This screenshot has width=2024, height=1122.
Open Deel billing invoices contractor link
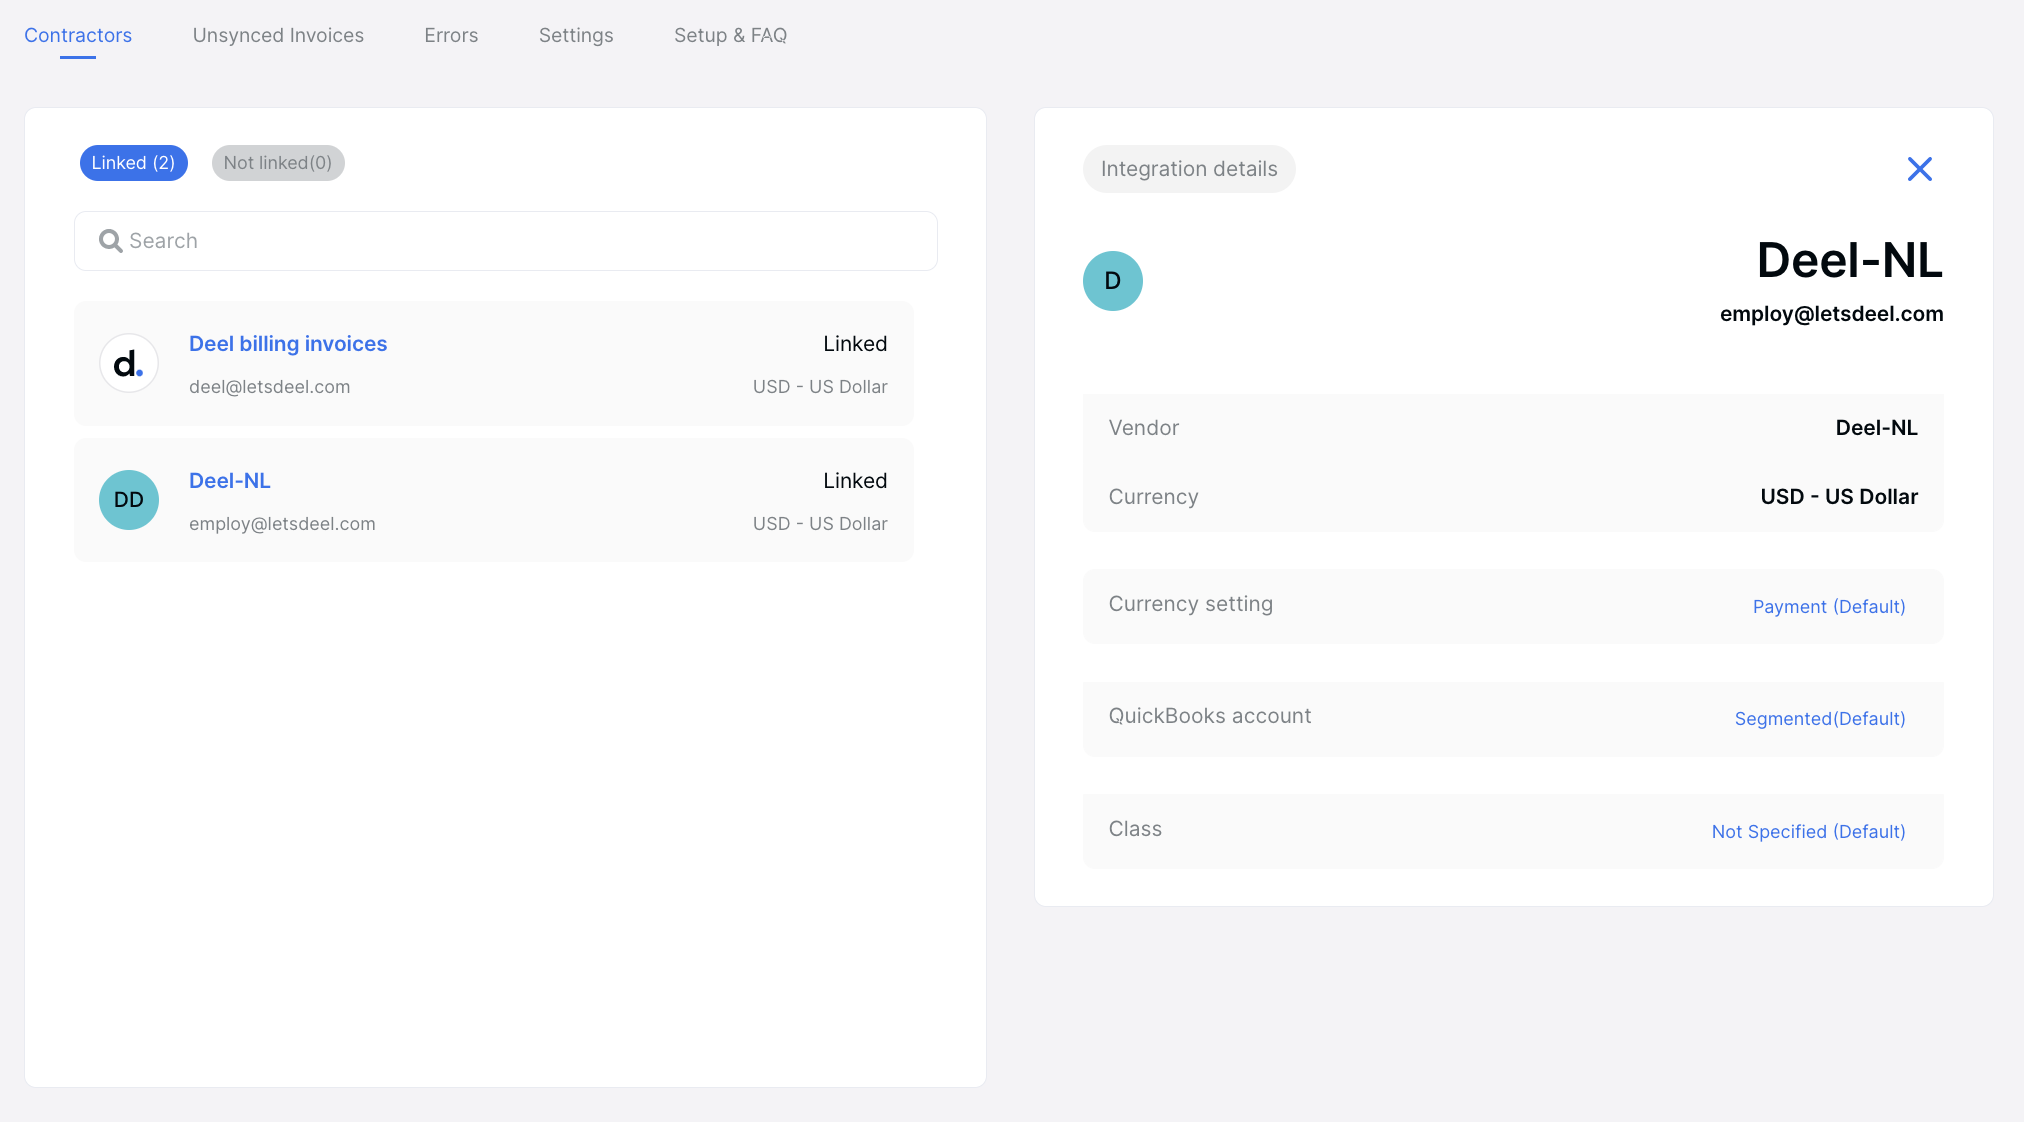coord(288,344)
